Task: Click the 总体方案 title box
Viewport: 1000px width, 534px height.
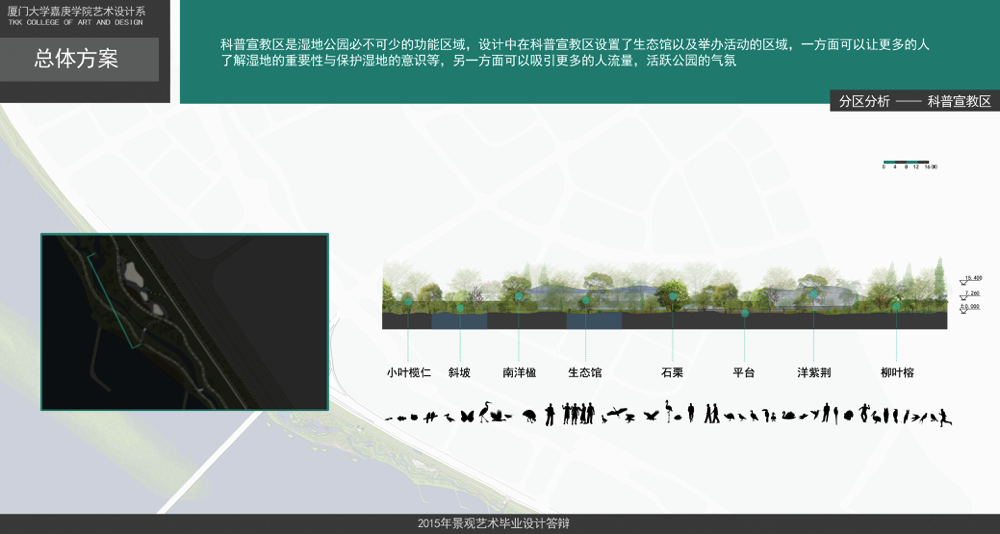Action: coord(79,59)
